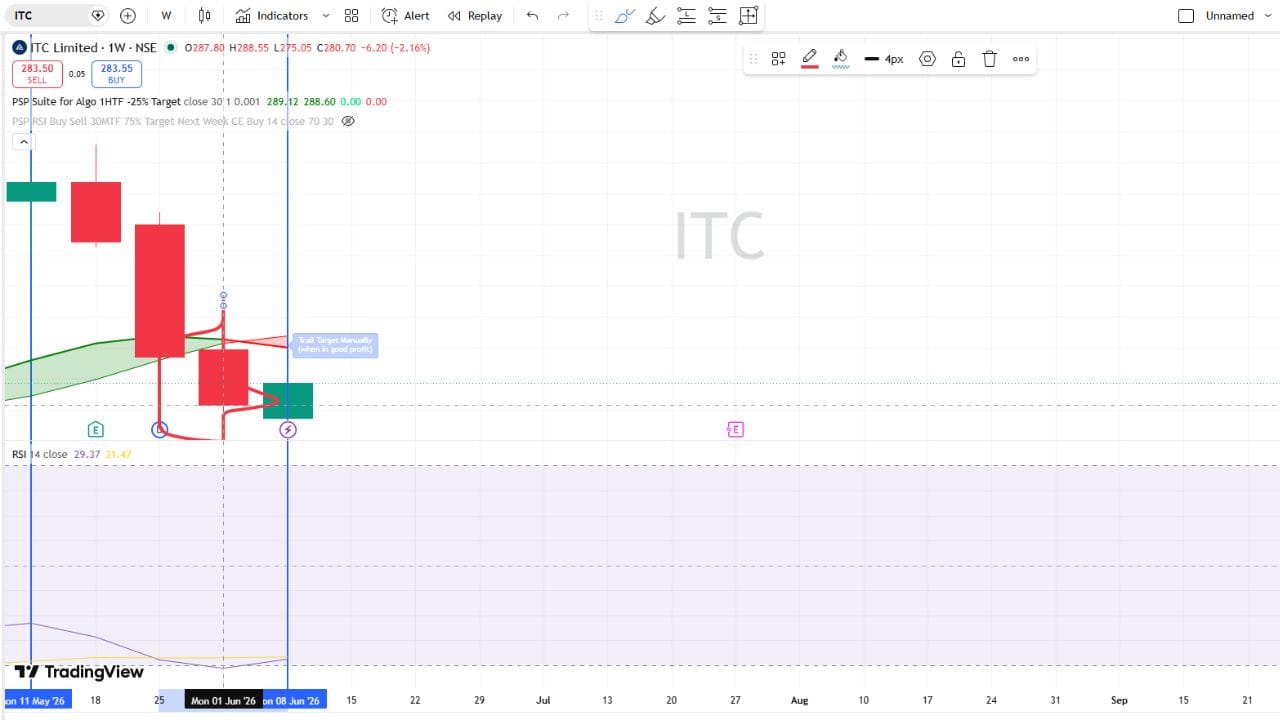Click the Jul label on time axis
The width and height of the screenshot is (1280, 720).
543,701
